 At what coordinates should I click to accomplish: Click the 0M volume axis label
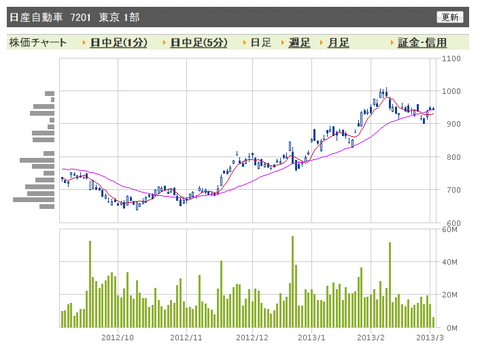(452, 328)
